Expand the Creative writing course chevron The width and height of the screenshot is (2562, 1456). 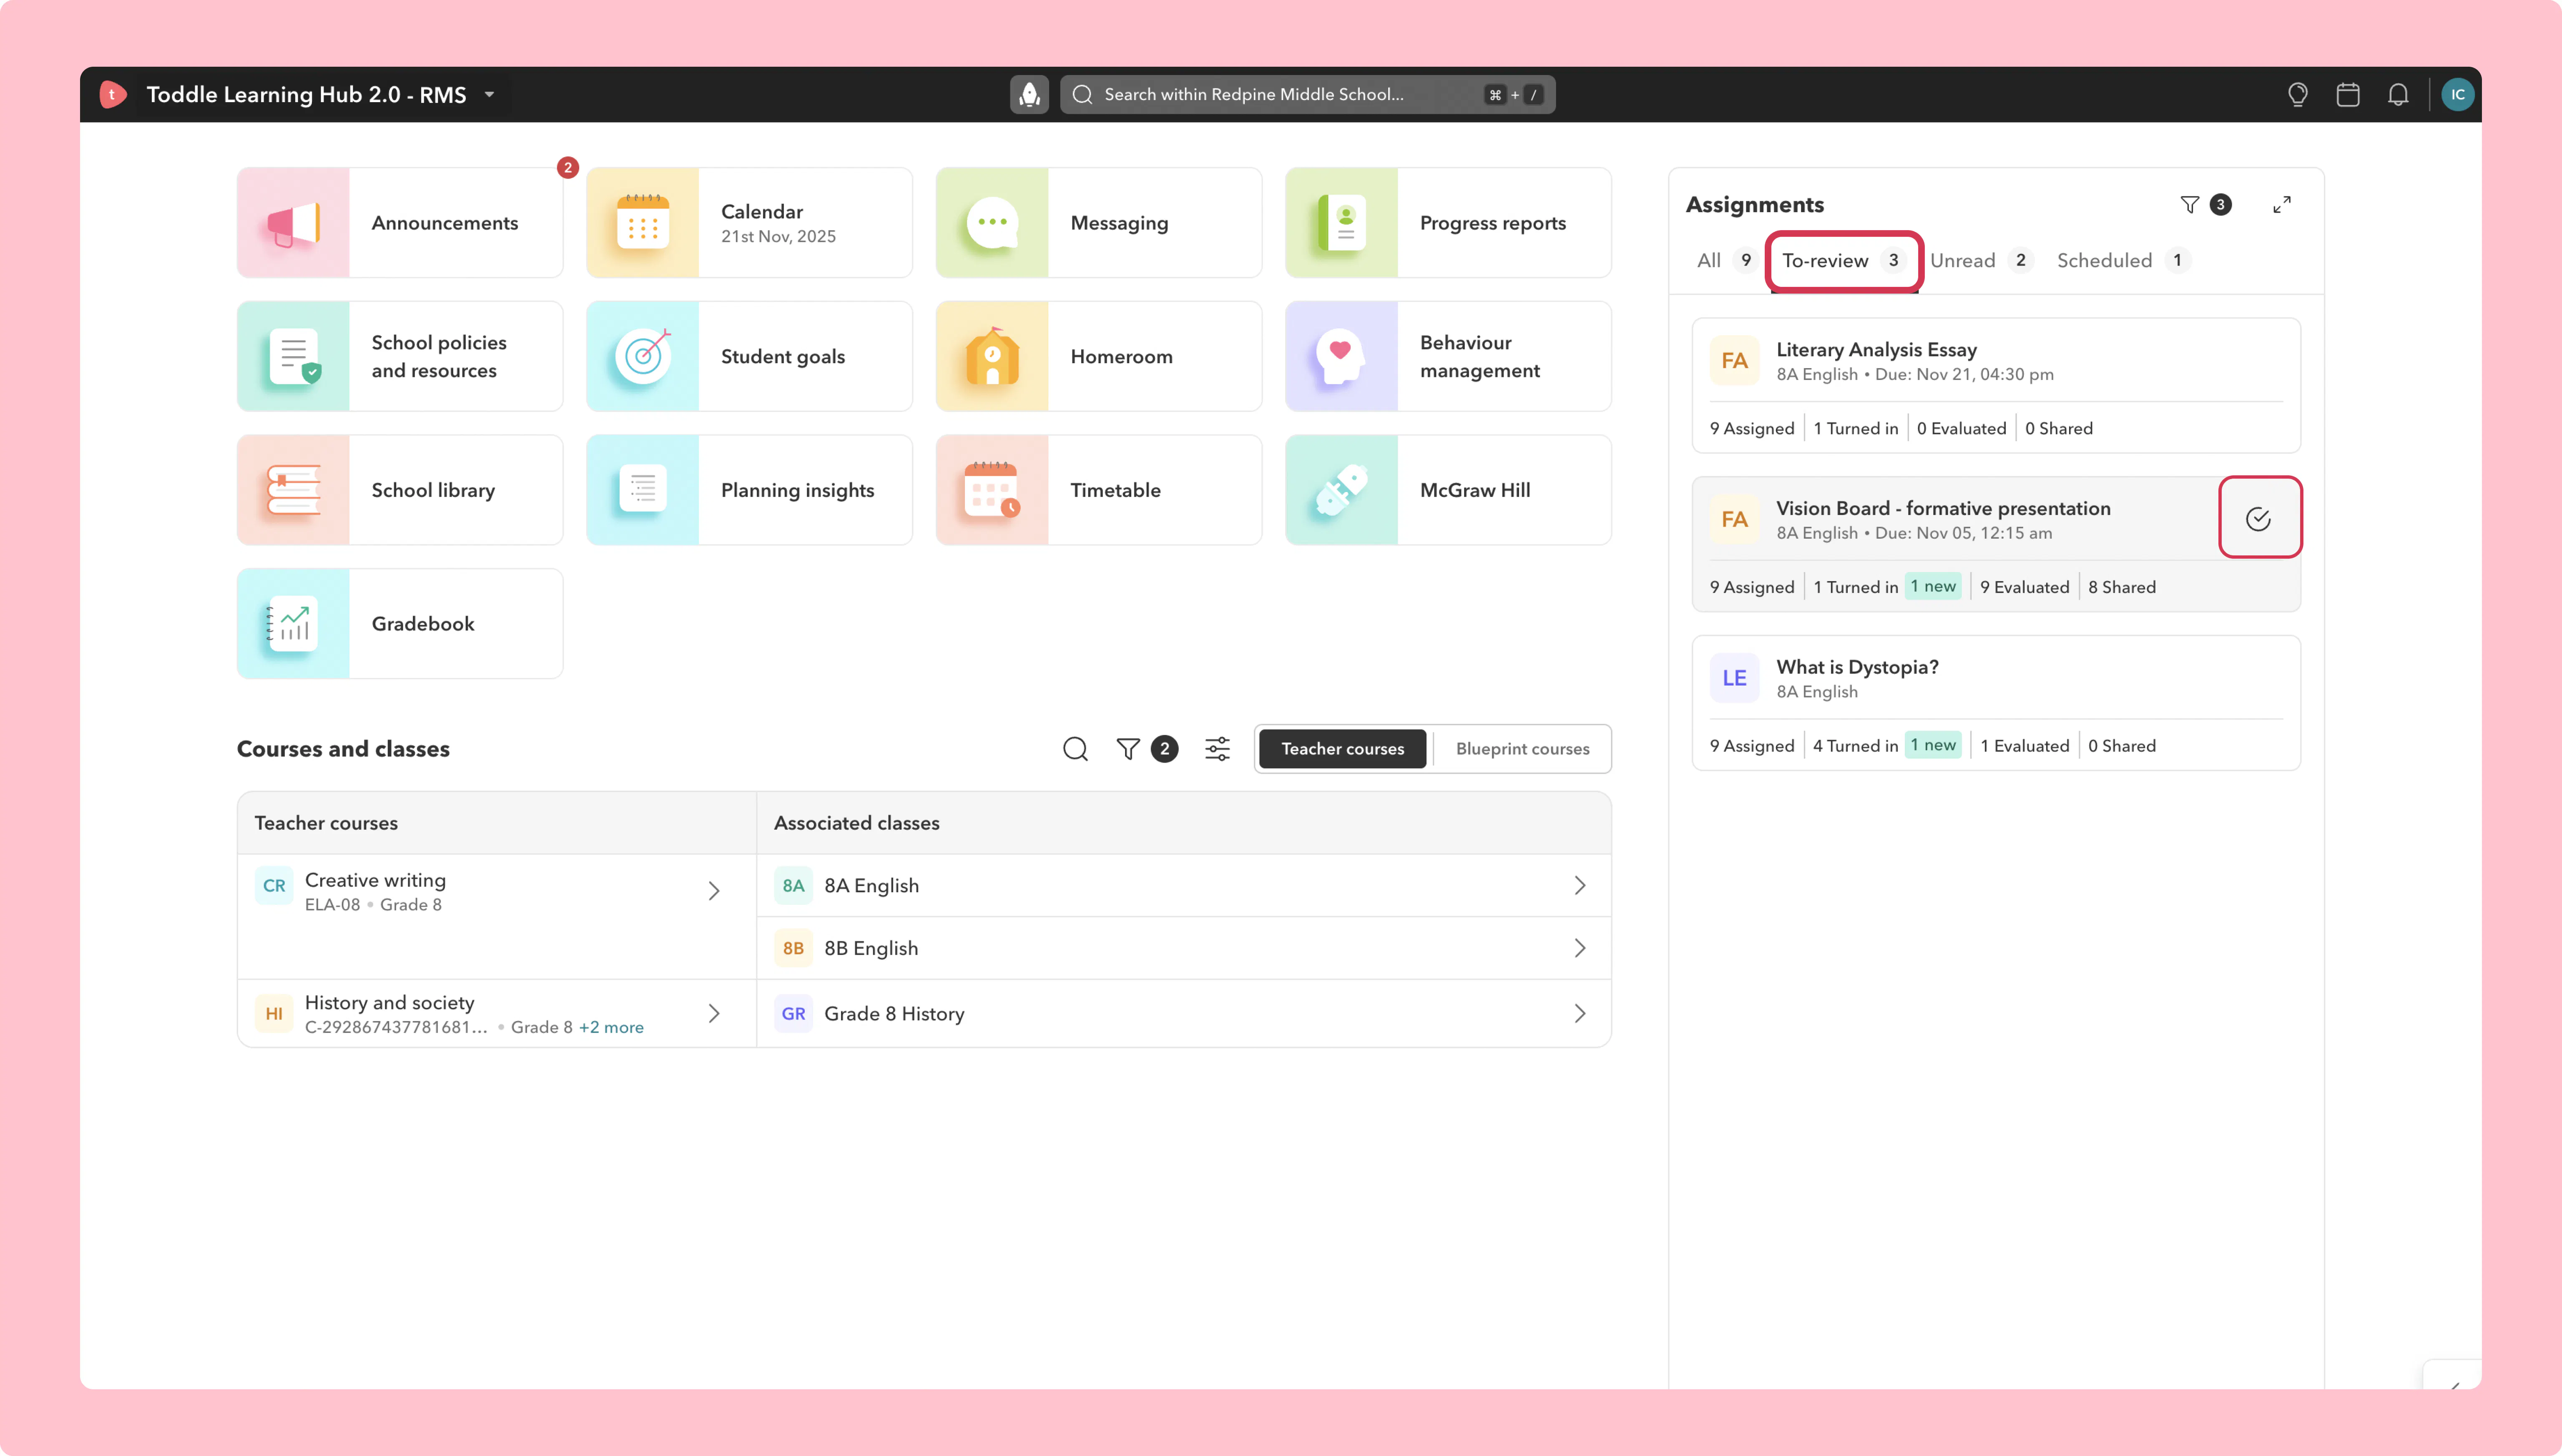pyautogui.click(x=714, y=890)
